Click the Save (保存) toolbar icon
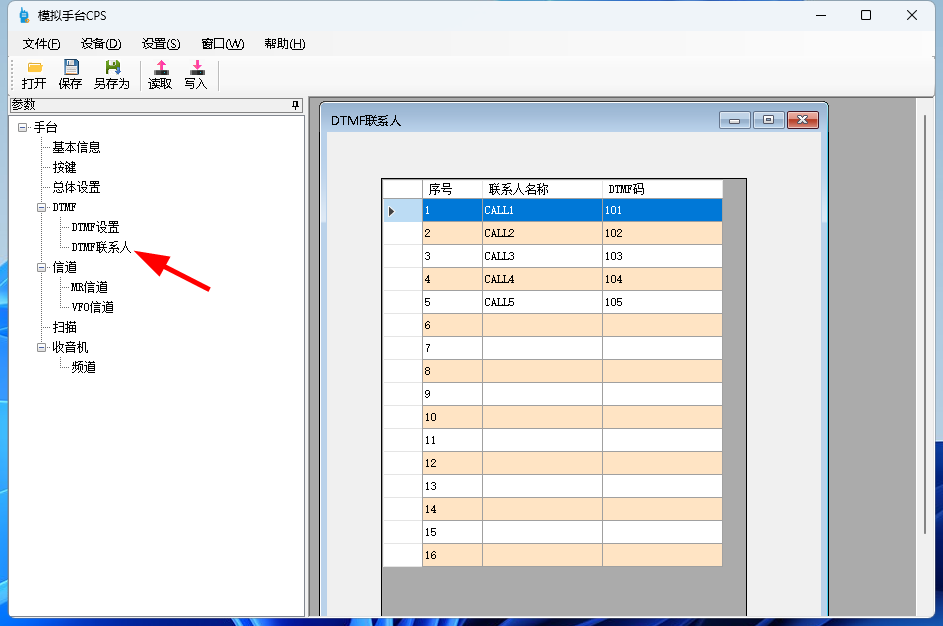 70,68
